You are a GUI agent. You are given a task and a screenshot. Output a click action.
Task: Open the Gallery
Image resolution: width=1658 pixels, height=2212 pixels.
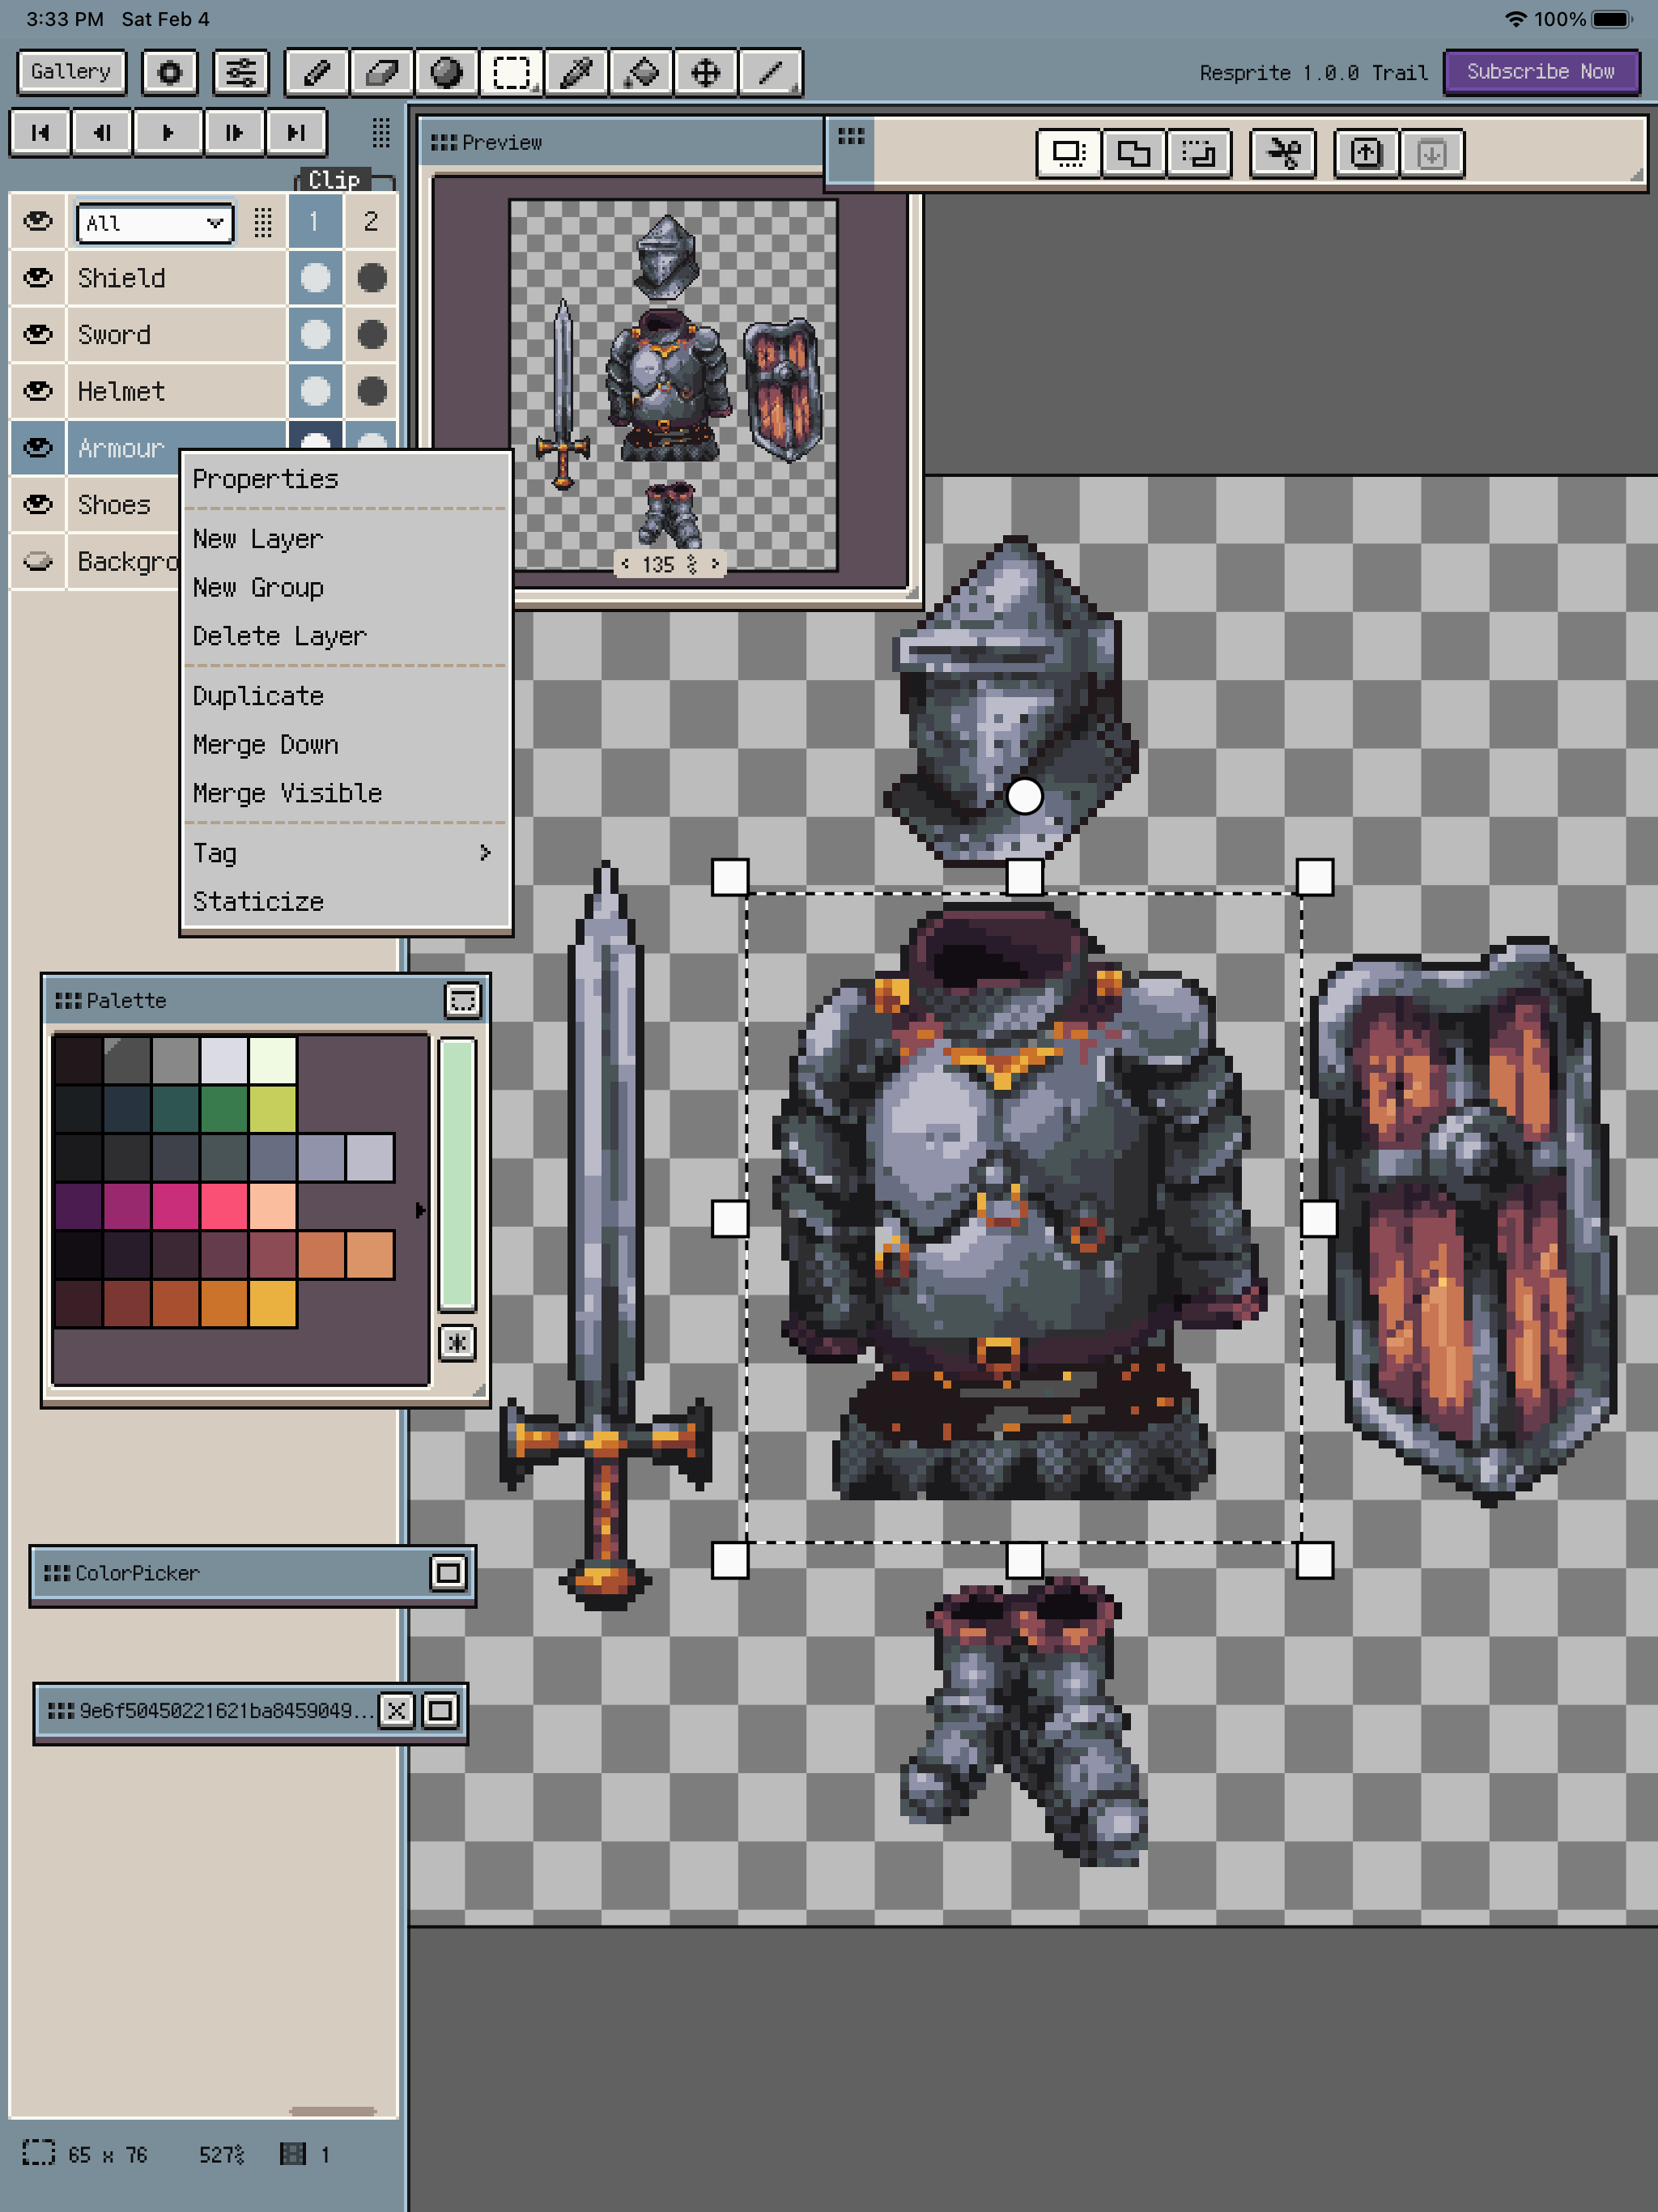tap(70, 71)
